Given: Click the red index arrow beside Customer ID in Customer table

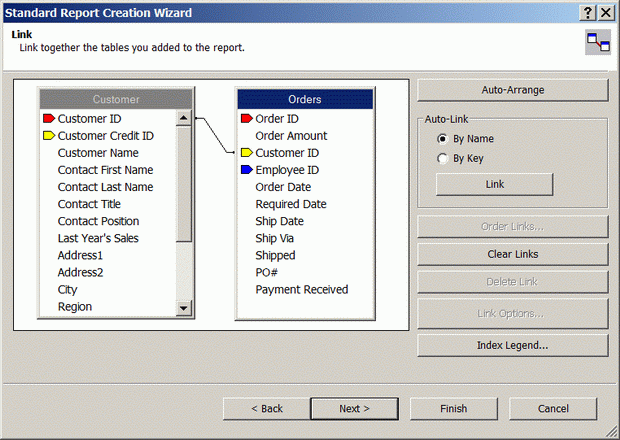Looking at the screenshot, I should [x=48, y=119].
